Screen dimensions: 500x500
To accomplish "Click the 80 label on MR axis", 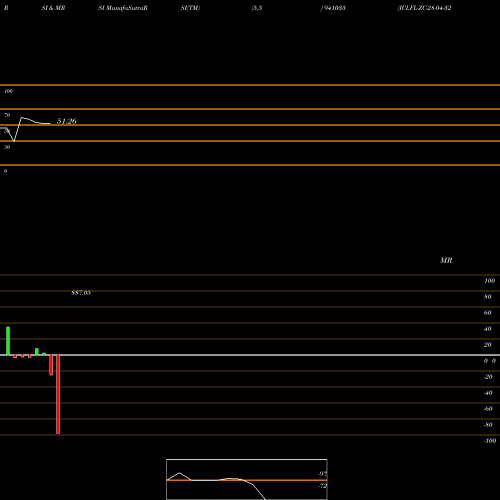I will click(x=488, y=297).
